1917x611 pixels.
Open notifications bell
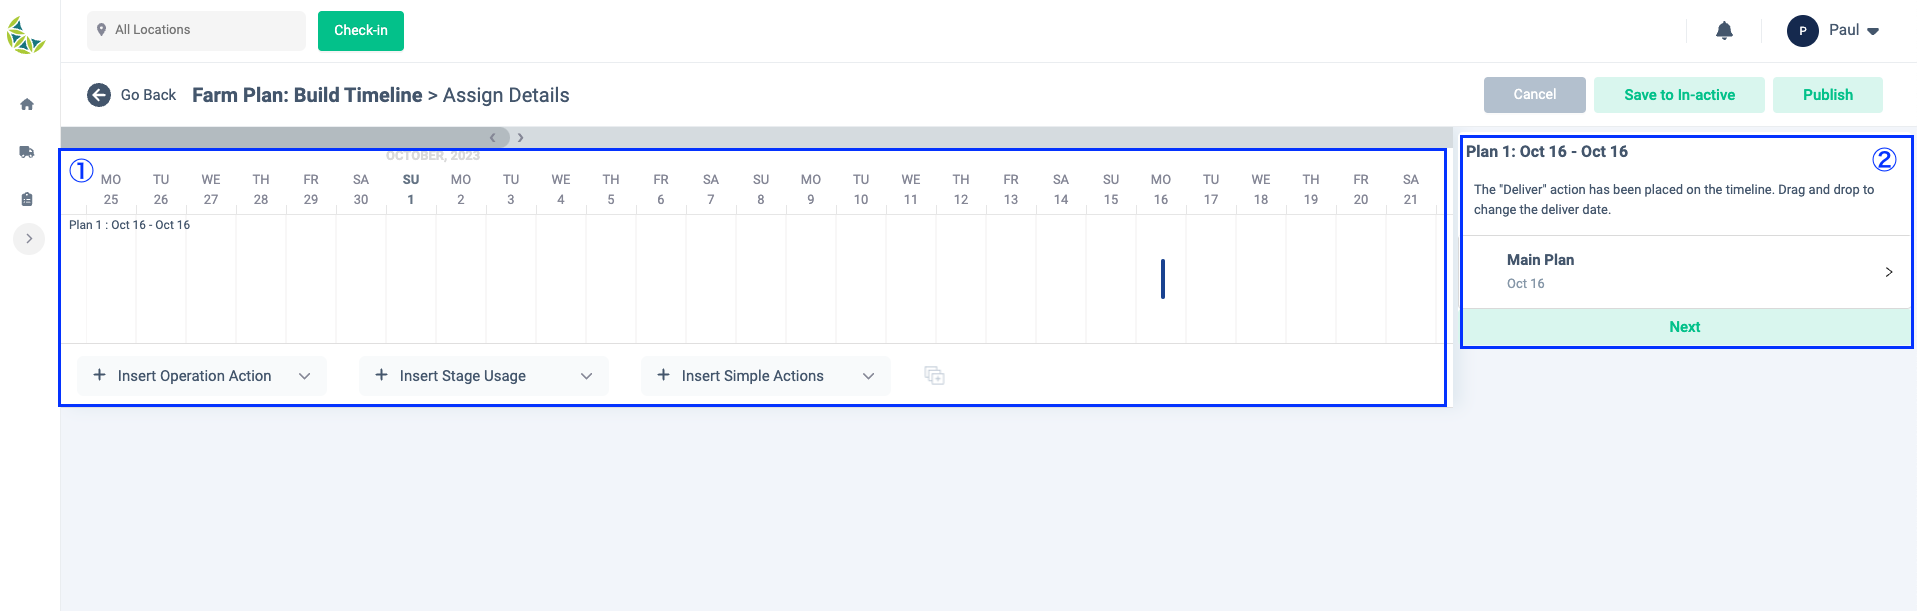coord(1724,31)
